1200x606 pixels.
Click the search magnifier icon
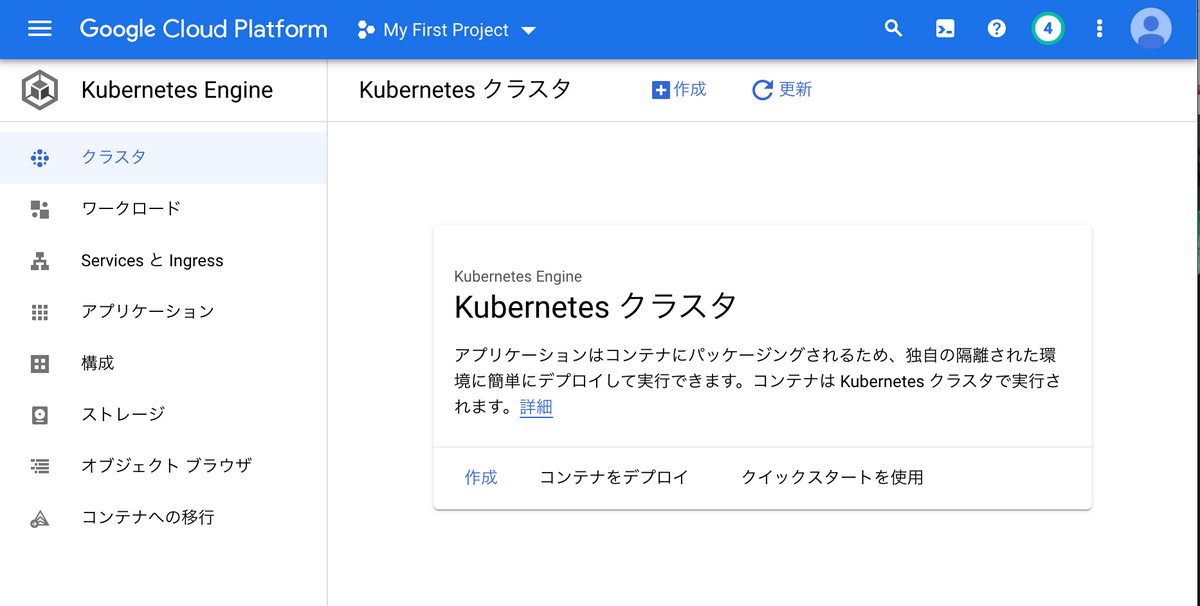[894, 29]
